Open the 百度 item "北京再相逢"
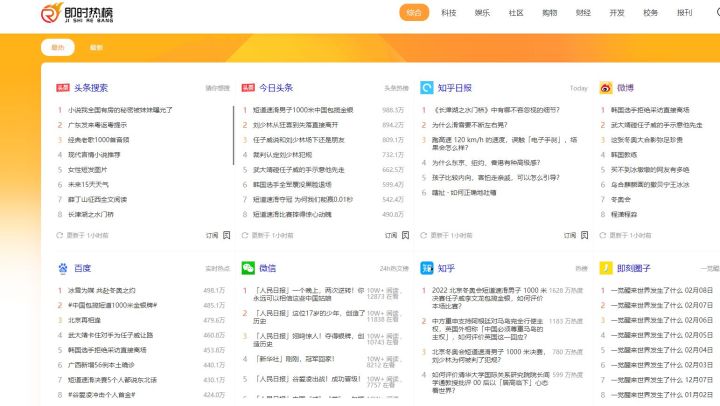720x406 pixels. 84,320
